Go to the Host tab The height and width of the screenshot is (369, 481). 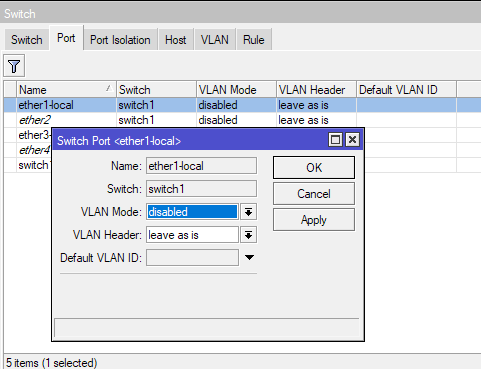tap(176, 40)
